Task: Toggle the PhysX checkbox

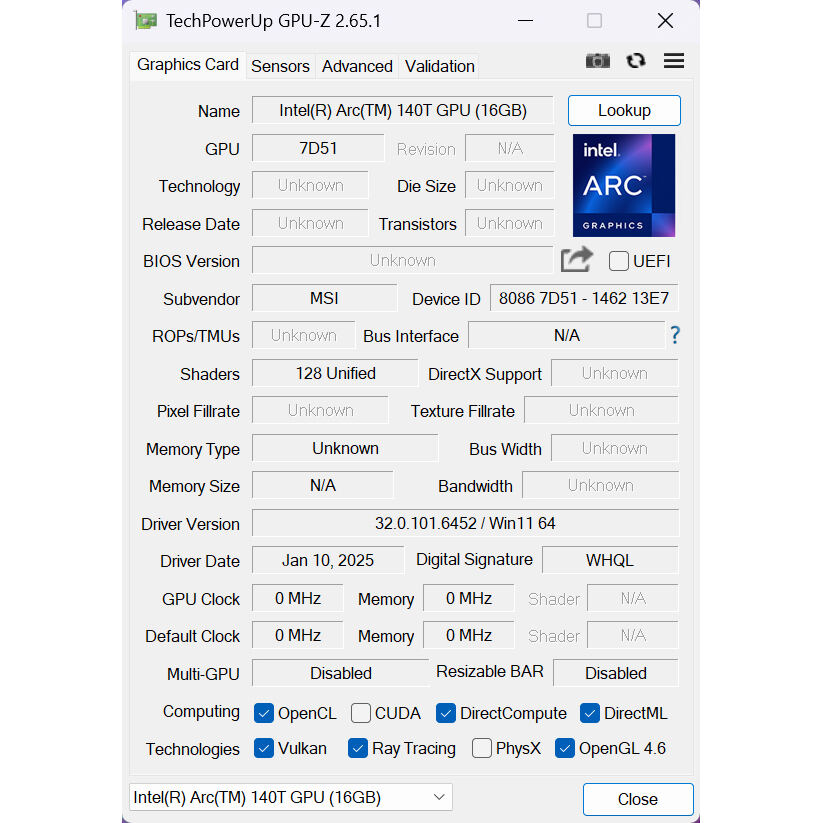Action: click(481, 748)
